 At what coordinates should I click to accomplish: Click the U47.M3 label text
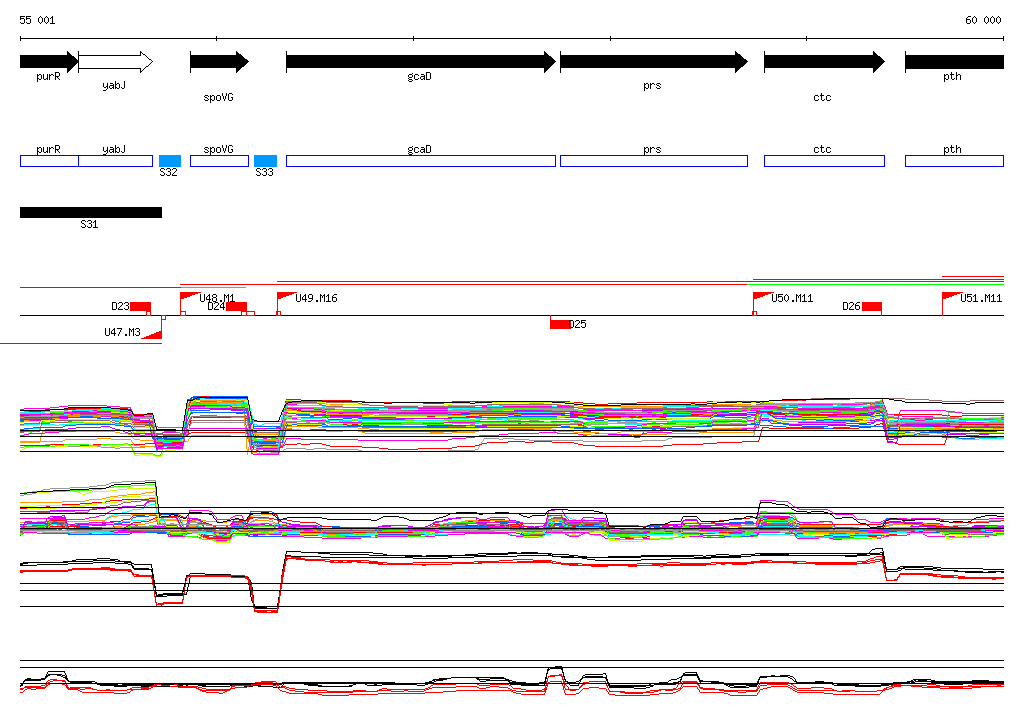122,332
